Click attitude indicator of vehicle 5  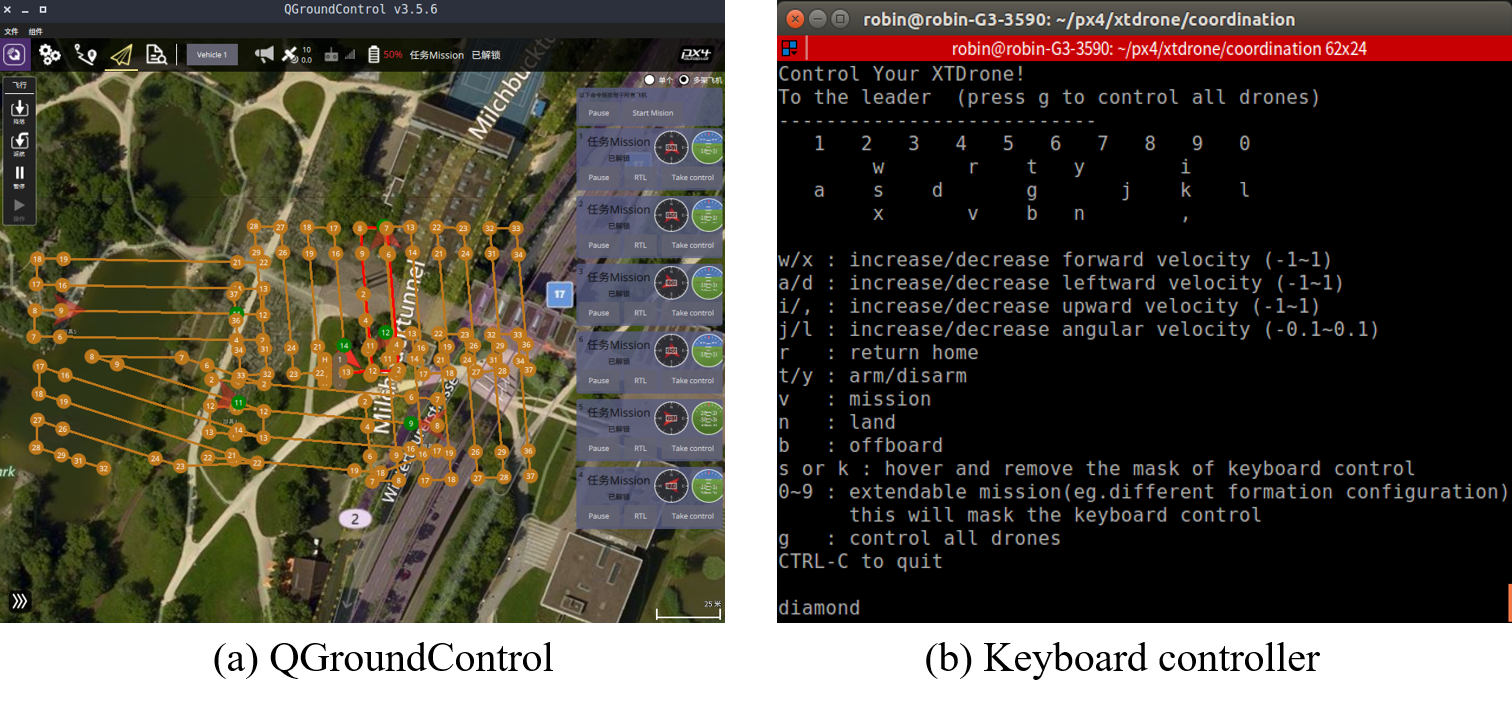click(708, 419)
